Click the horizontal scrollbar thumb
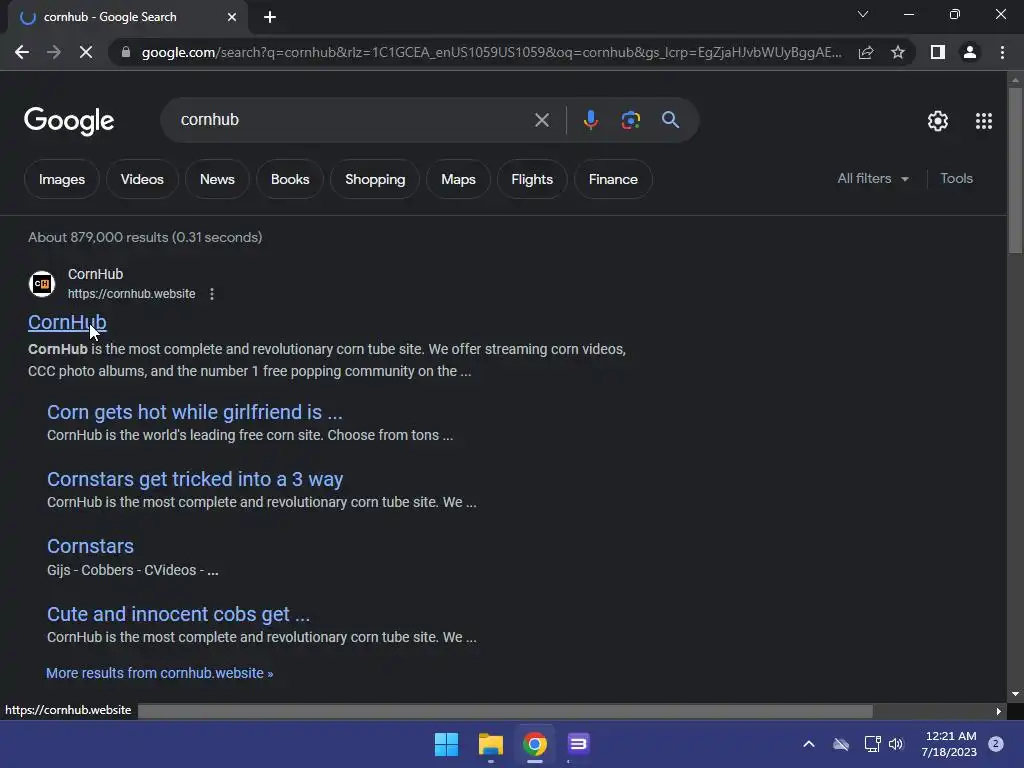 point(505,711)
